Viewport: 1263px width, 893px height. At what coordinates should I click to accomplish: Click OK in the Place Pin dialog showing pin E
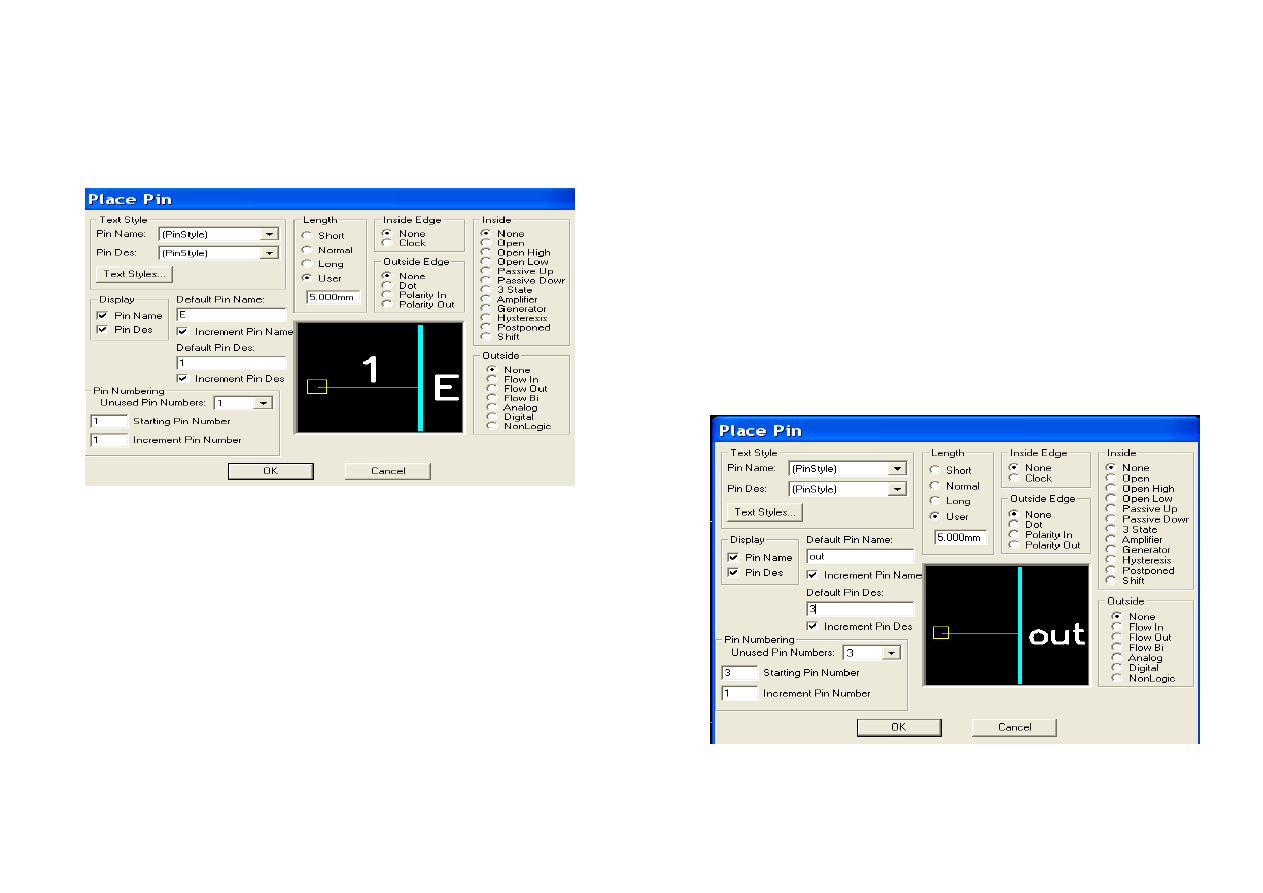point(270,471)
